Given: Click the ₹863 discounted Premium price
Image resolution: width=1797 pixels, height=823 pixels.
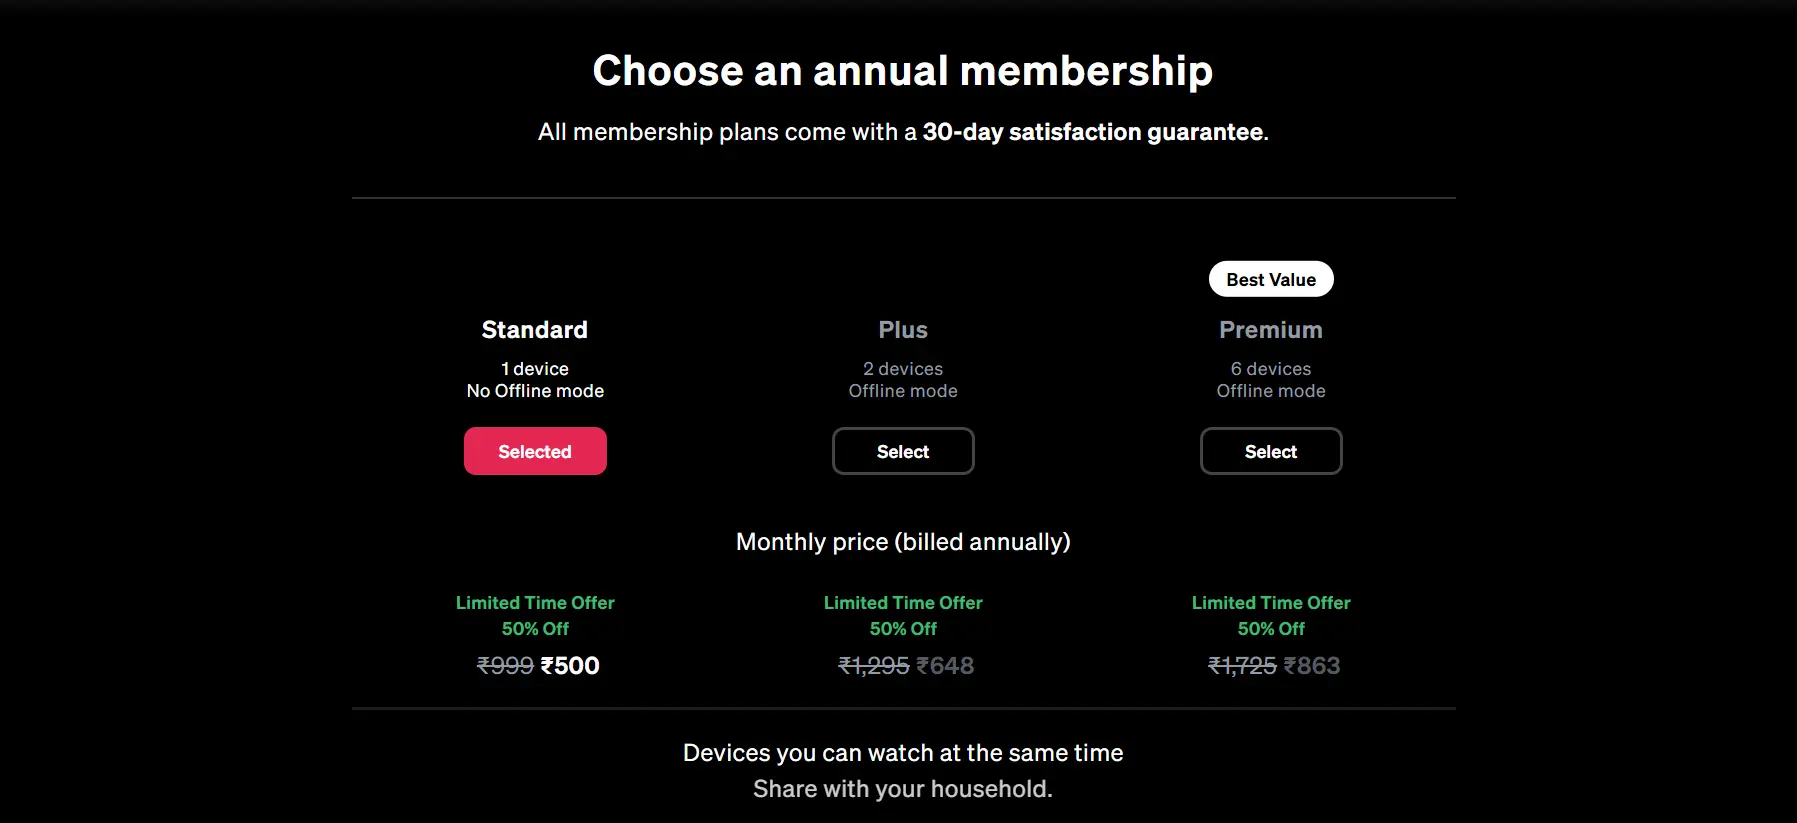Looking at the screenshot, I should [x=1314, y=665].
